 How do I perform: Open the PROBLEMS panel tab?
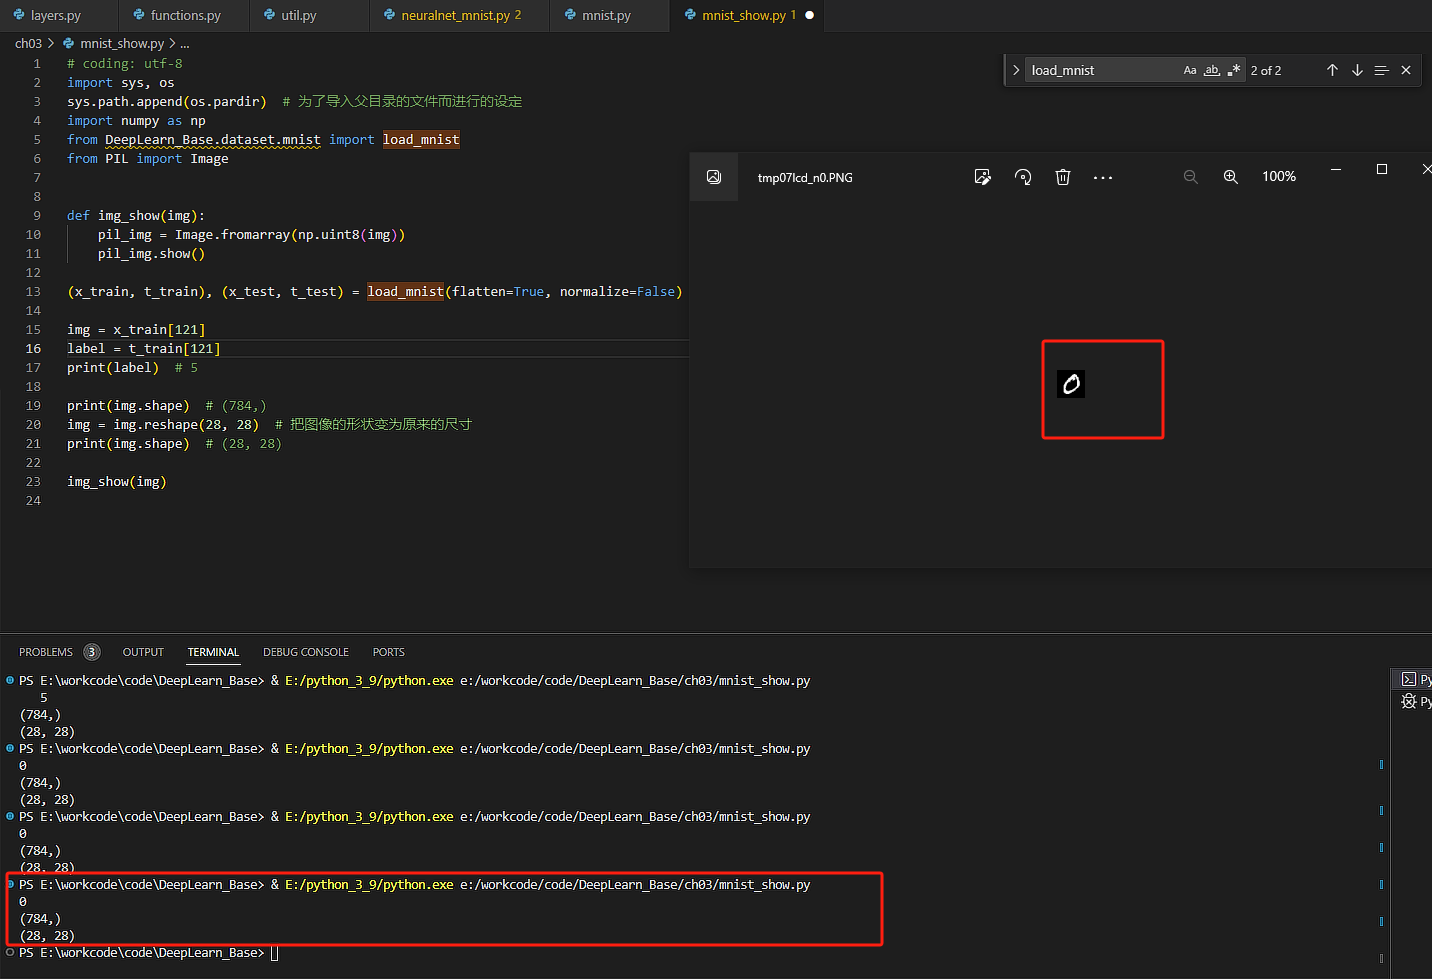click(46, 652)
